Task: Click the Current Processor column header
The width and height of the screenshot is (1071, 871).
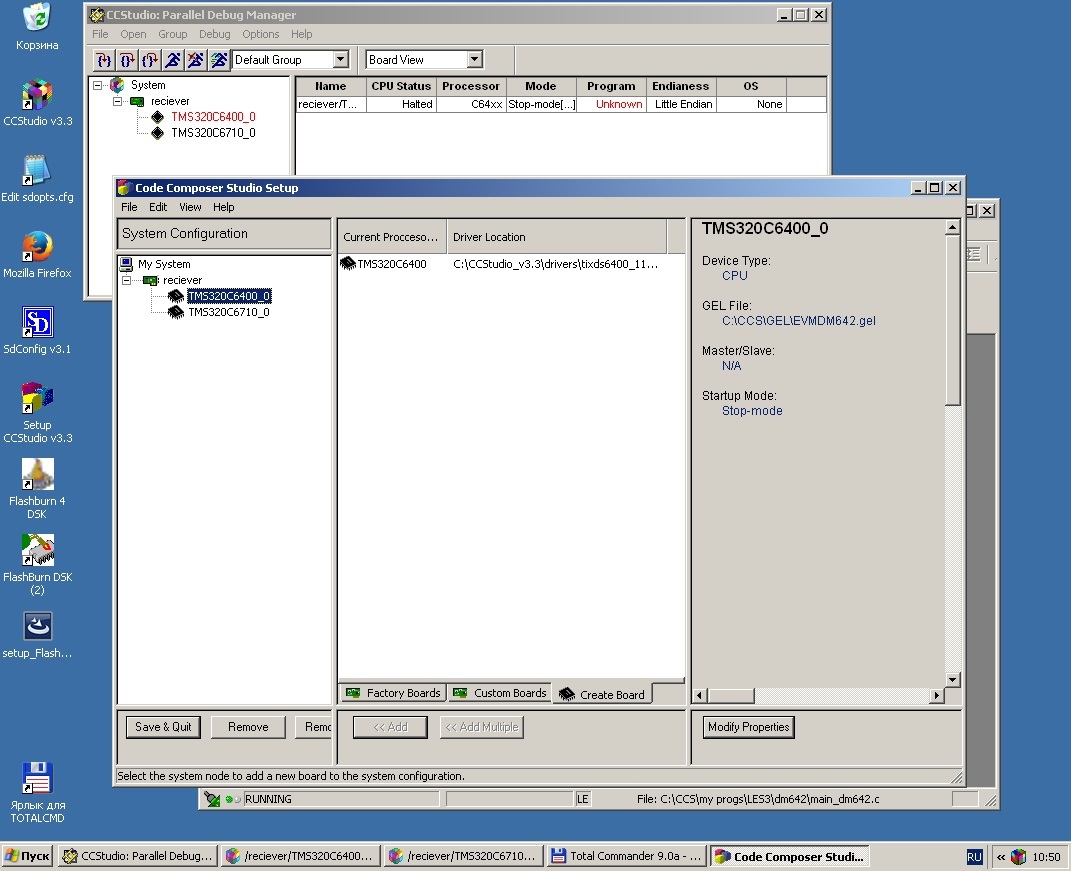Action: (391, 237)
